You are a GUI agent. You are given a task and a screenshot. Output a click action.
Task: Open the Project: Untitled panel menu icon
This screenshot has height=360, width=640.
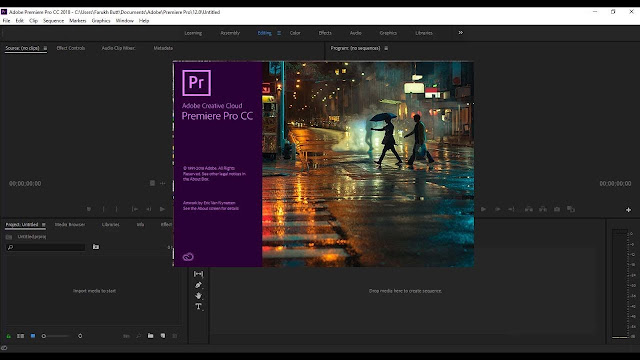pyautogui.click(x=43, y=224)
